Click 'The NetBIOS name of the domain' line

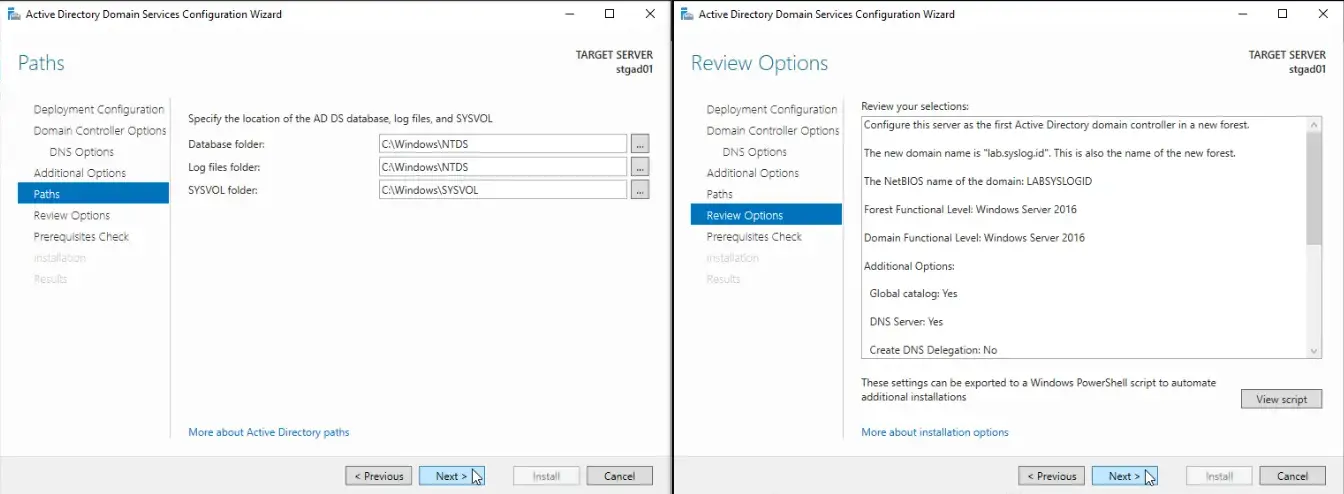pyautogui.click(x=976, y=182)
